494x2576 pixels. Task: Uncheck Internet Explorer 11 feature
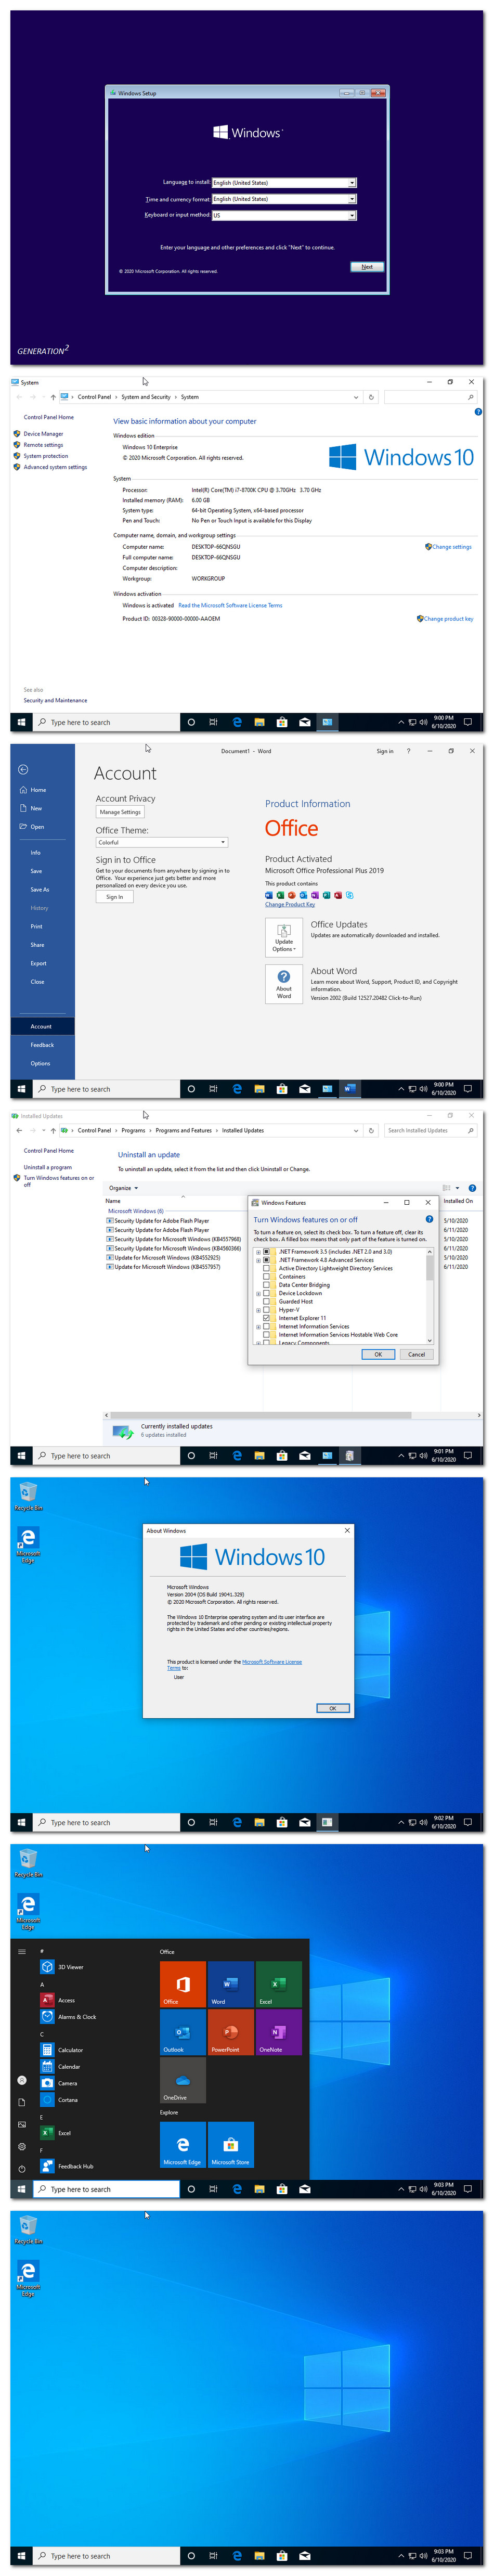click(x=266, y=1318)
